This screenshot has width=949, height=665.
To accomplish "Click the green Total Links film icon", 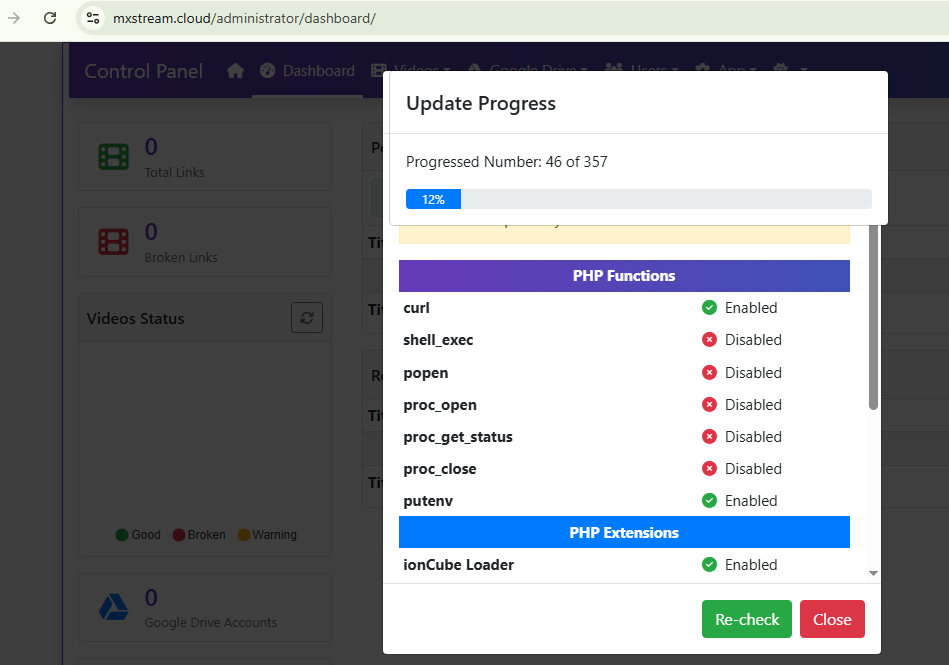I will [x=113, y=157].
